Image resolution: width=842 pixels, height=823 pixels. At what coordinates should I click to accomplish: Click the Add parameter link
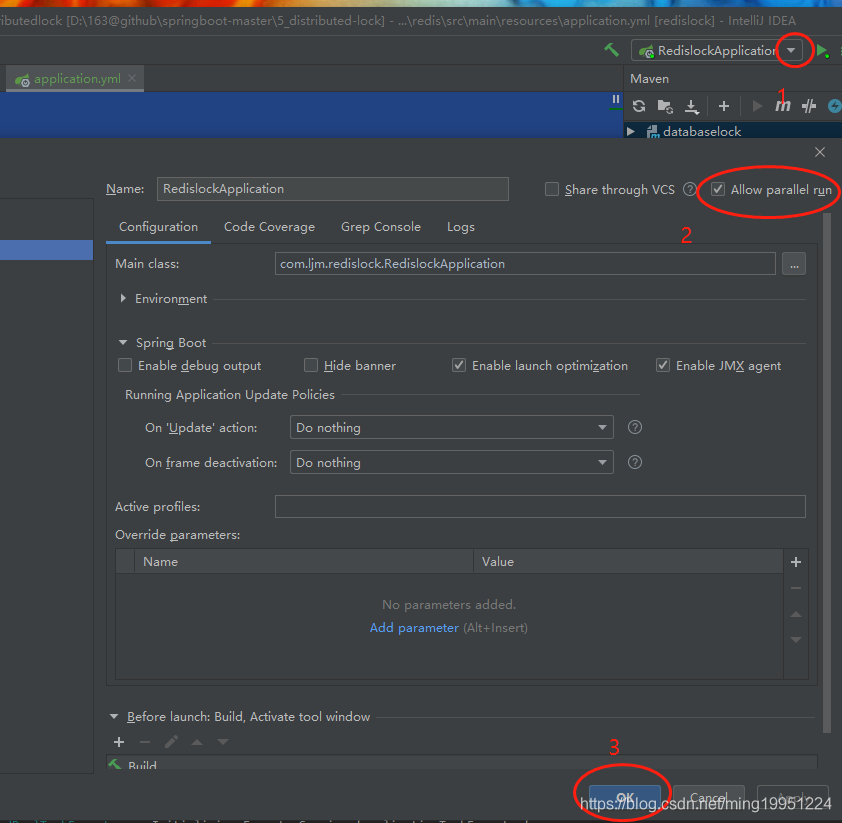tap(414, 628)
